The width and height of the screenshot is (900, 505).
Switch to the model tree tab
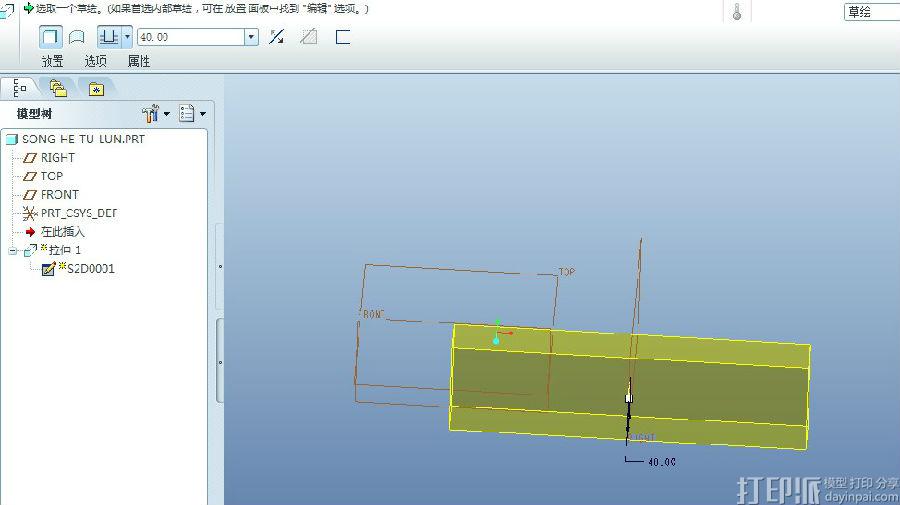[20, 88]
